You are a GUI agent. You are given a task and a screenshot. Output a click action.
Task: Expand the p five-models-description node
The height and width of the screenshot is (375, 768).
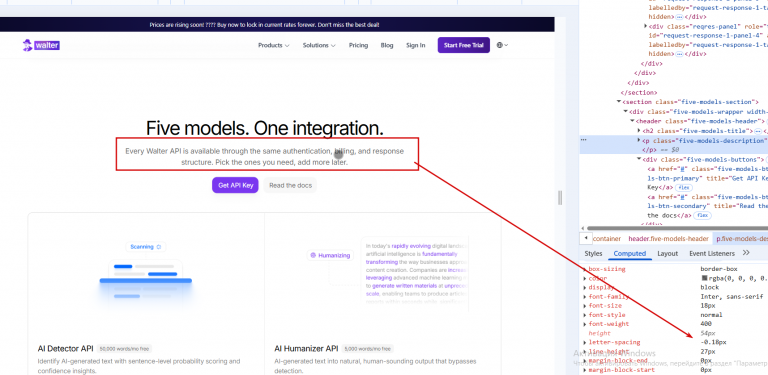tap(639, 140)
